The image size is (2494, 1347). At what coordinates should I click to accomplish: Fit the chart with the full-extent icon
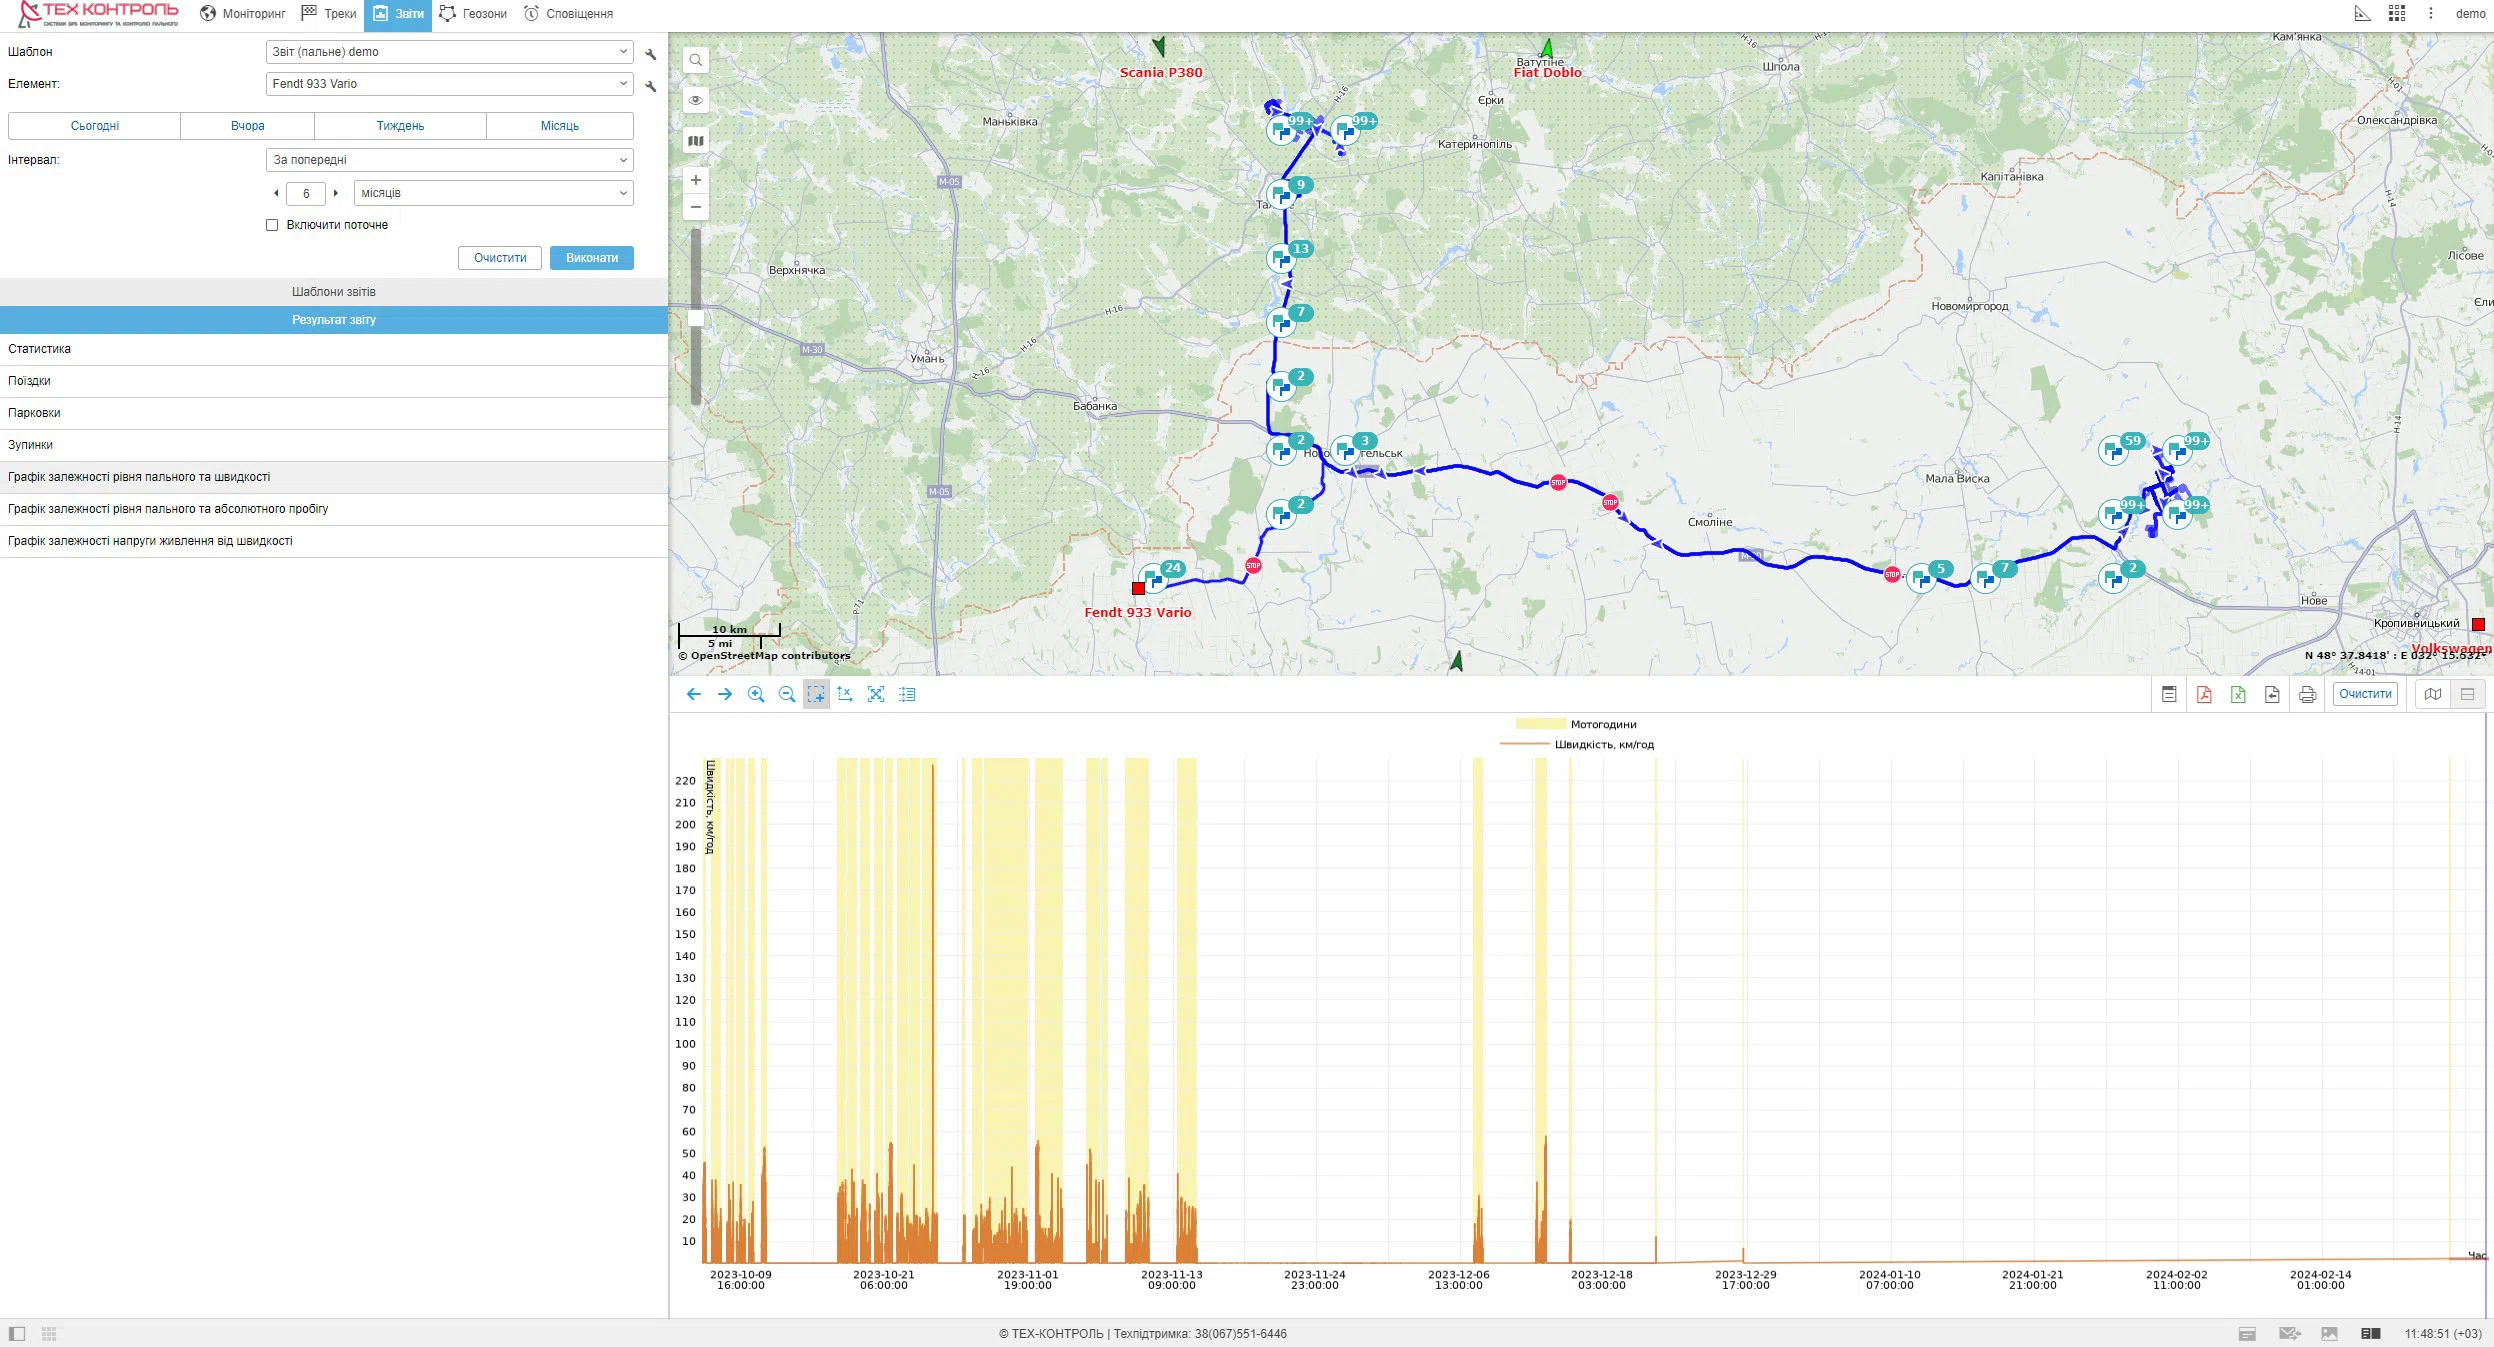[876, 694]
